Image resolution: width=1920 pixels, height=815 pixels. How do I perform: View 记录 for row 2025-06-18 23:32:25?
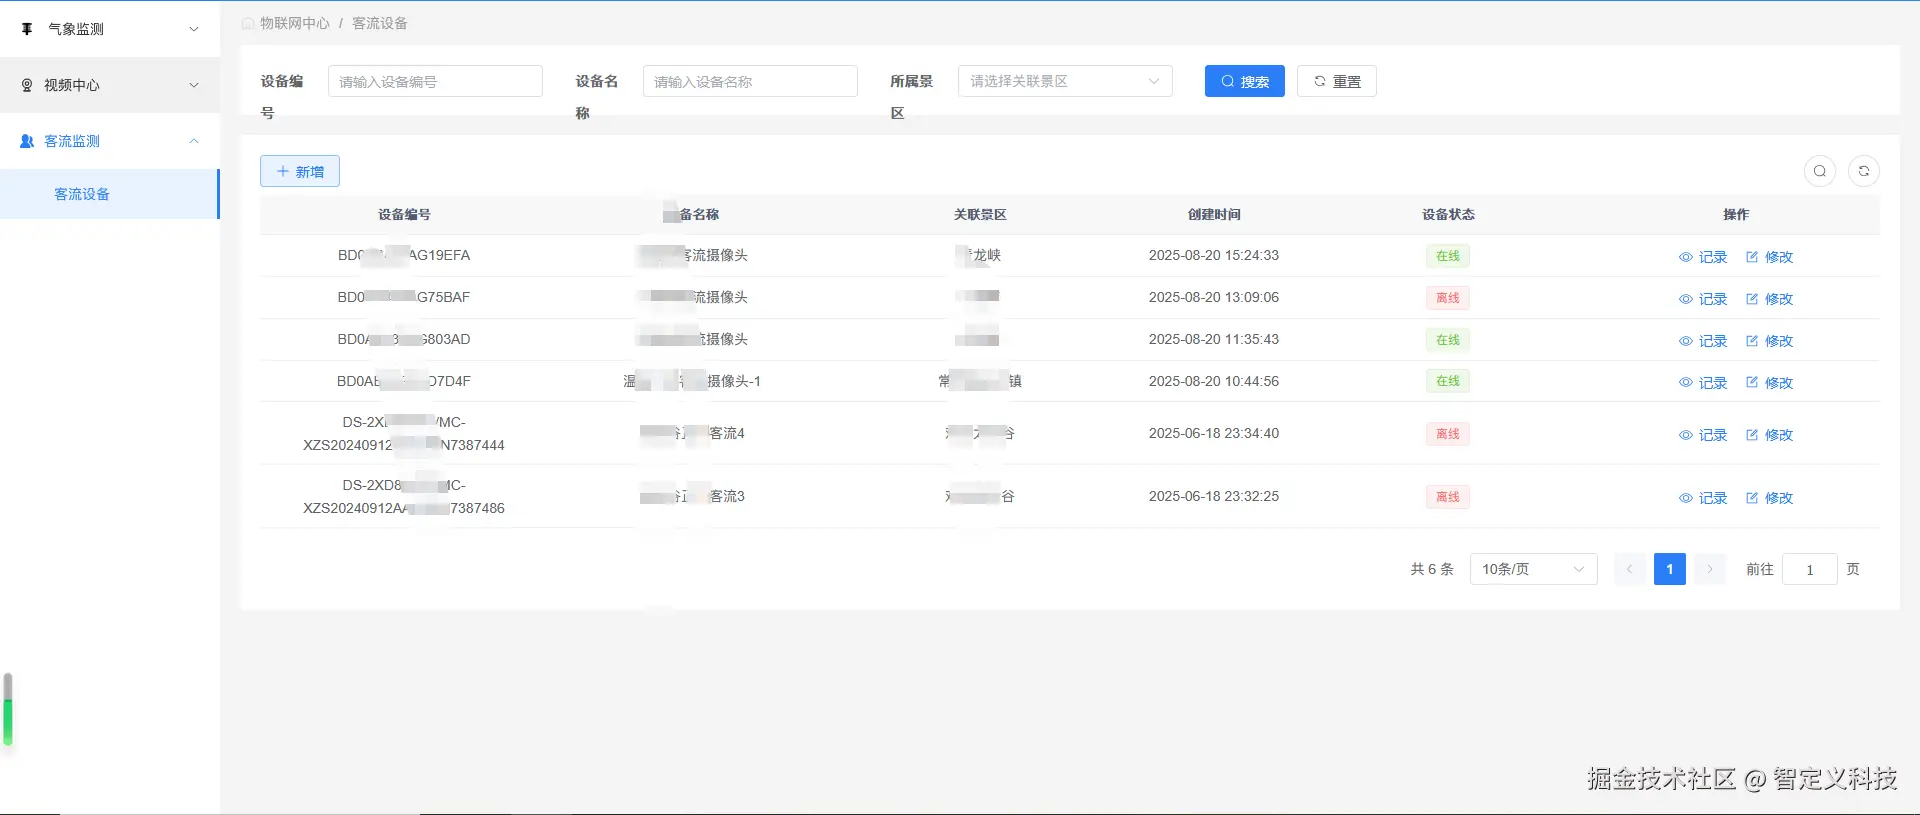(1703, 498)
